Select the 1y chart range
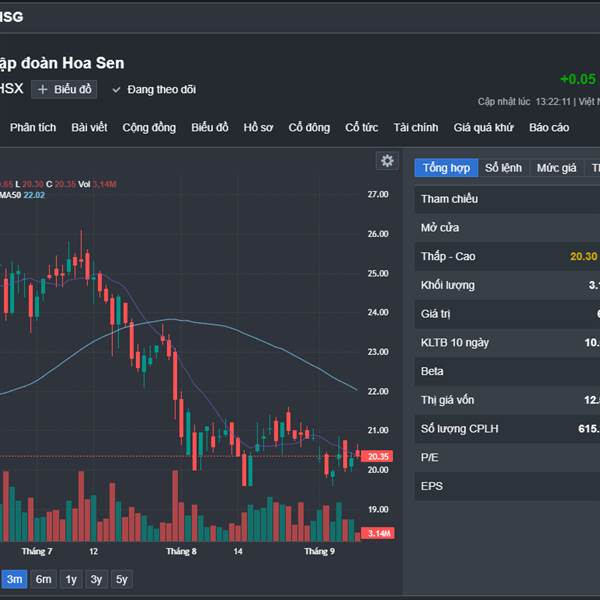Viewport: 600px width, 600px height. click(x=71, y=579)
